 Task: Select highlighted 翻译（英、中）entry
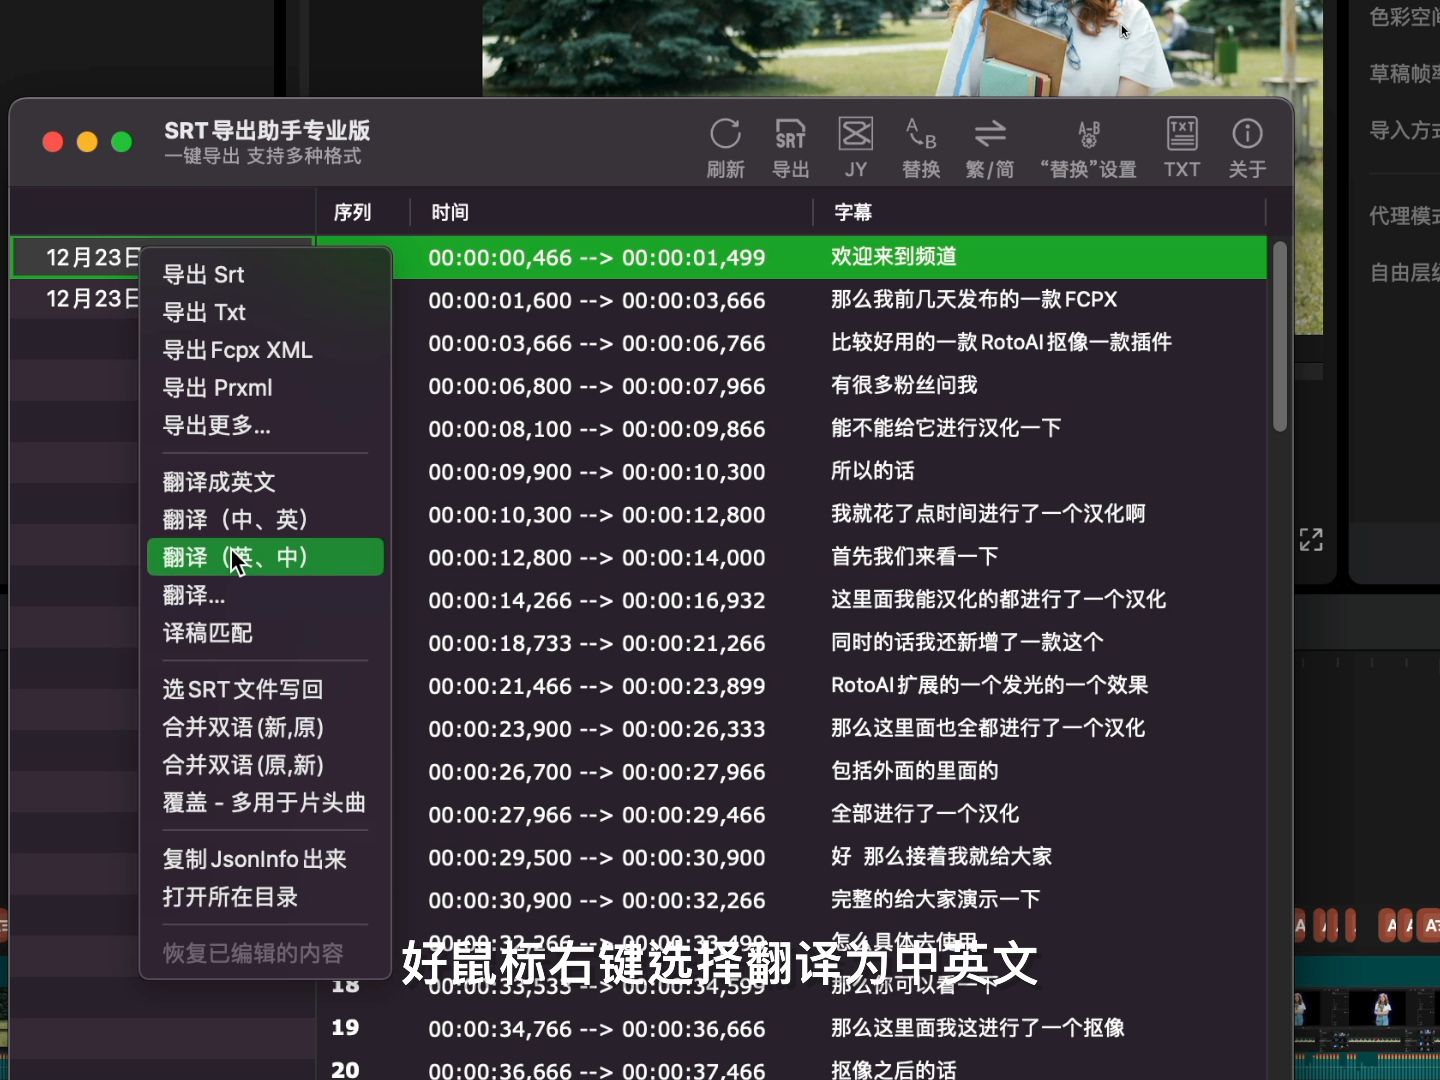(265, 557)
